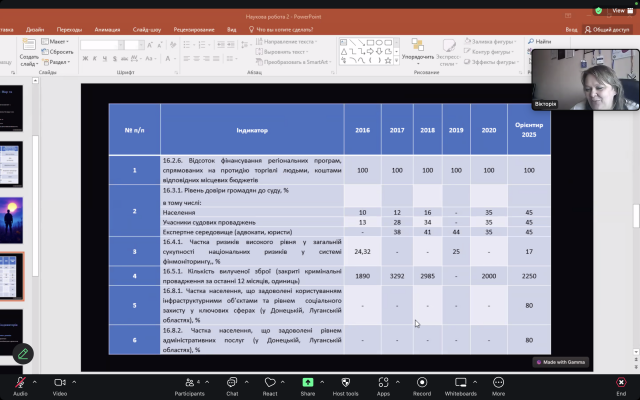640x400 pixels.
Task: Open the Переходы ribbon tab
Action: (69, 29)
